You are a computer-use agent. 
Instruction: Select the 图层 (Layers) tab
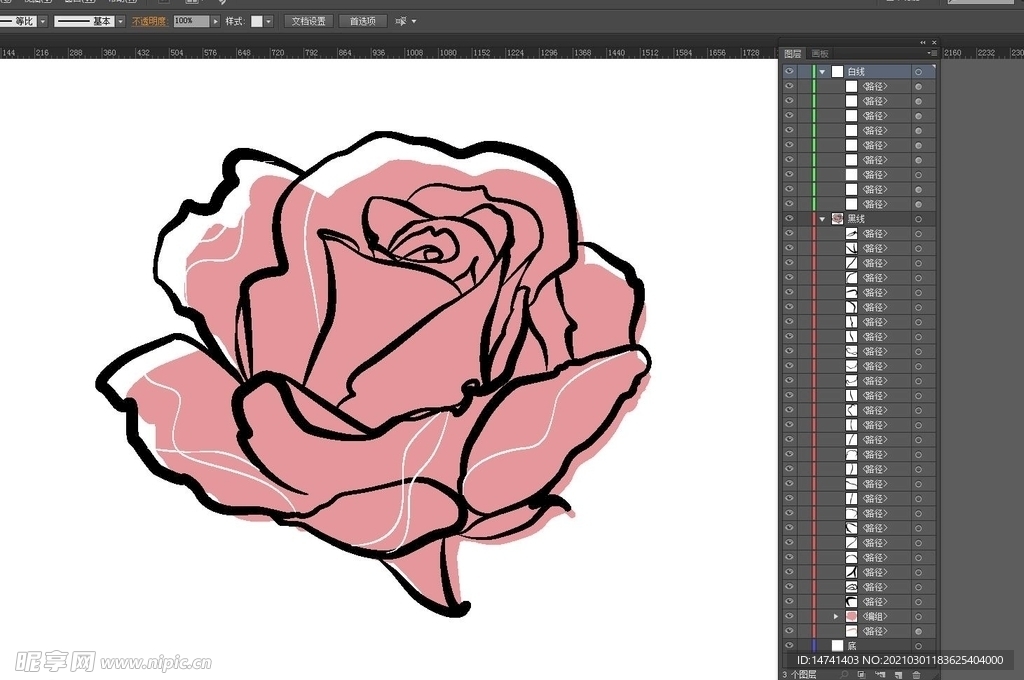792,53
